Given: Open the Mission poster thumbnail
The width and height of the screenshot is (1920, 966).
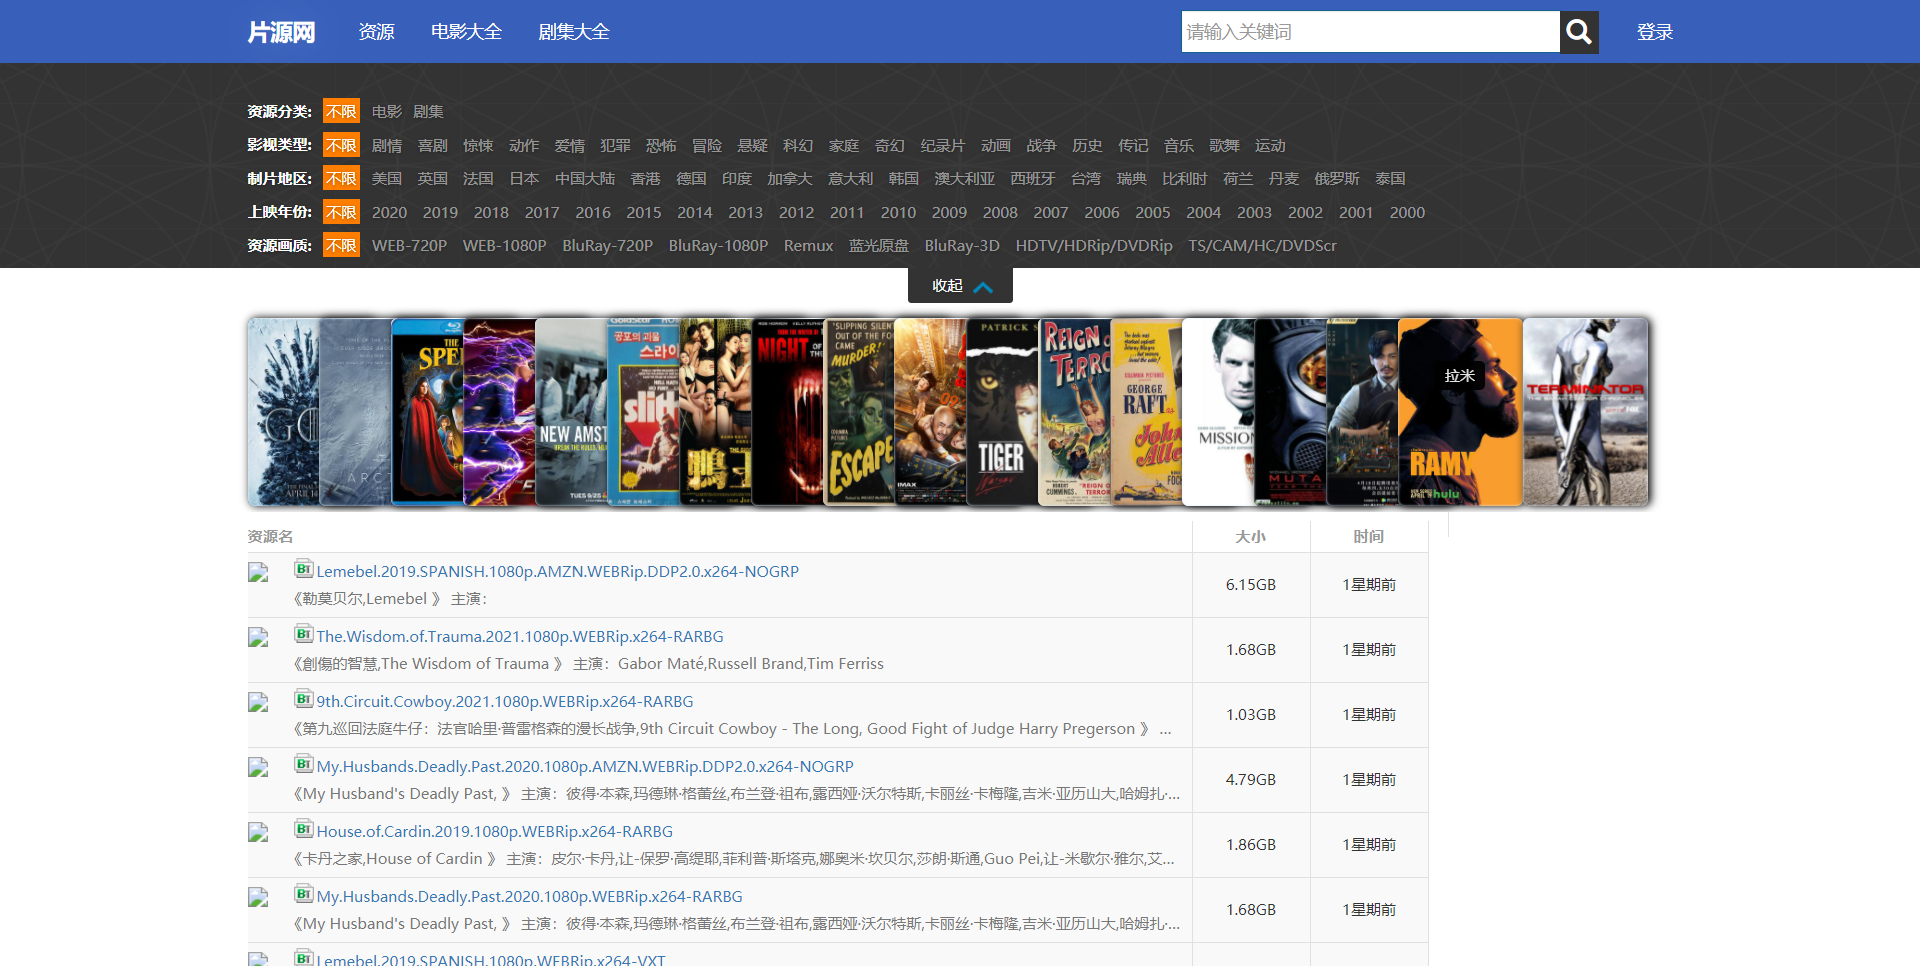Looking at the screenshot, I should pos(1218,412).
